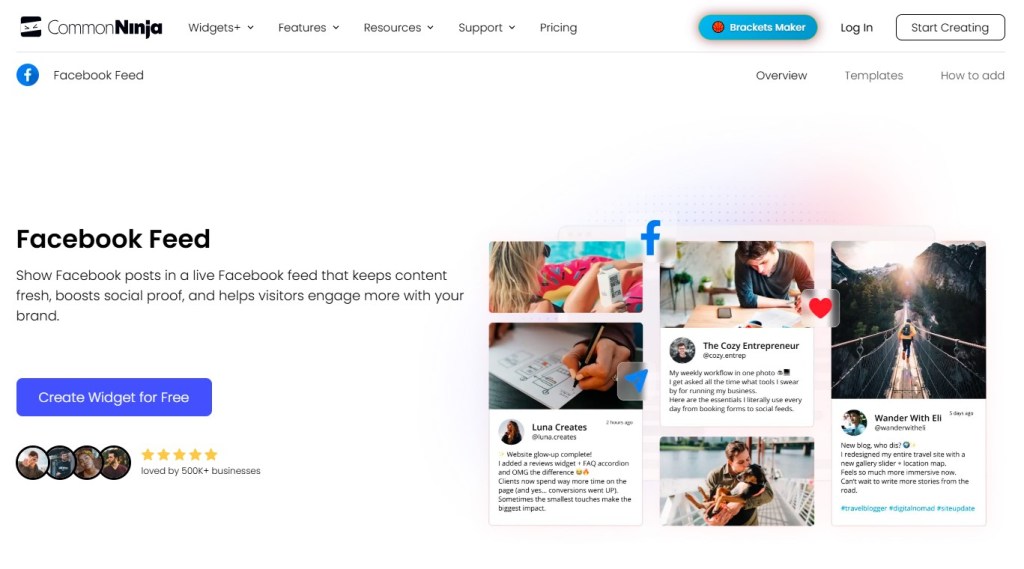This screenshot has width=1024, height=569.
Task: Open the Log In link
Action: tap(856, 27)
